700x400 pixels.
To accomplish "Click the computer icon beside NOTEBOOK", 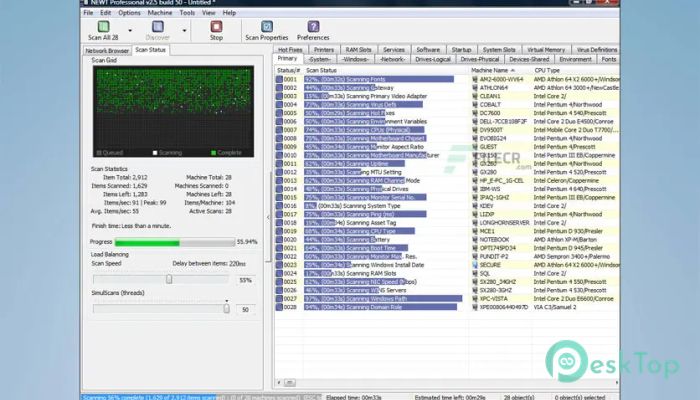I will click(x=475, y=239).
